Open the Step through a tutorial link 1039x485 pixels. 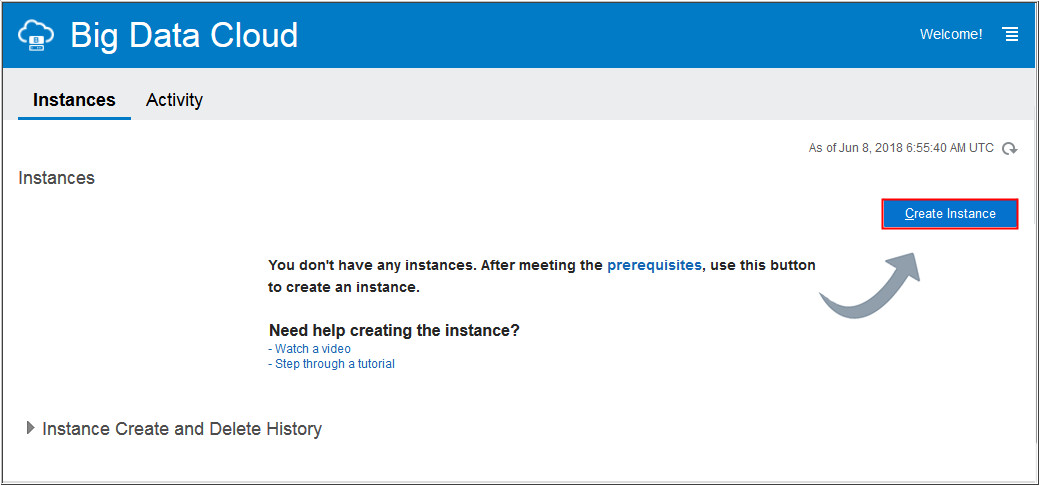[334, 364]
